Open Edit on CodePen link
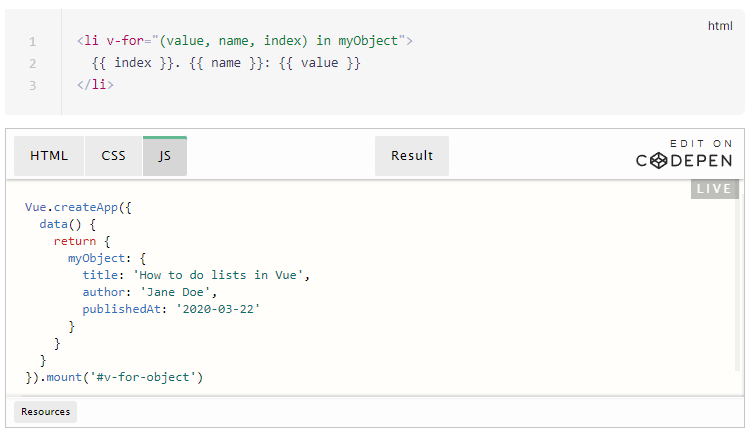This screenshot has height=437, width=753. tap(684, 154)
